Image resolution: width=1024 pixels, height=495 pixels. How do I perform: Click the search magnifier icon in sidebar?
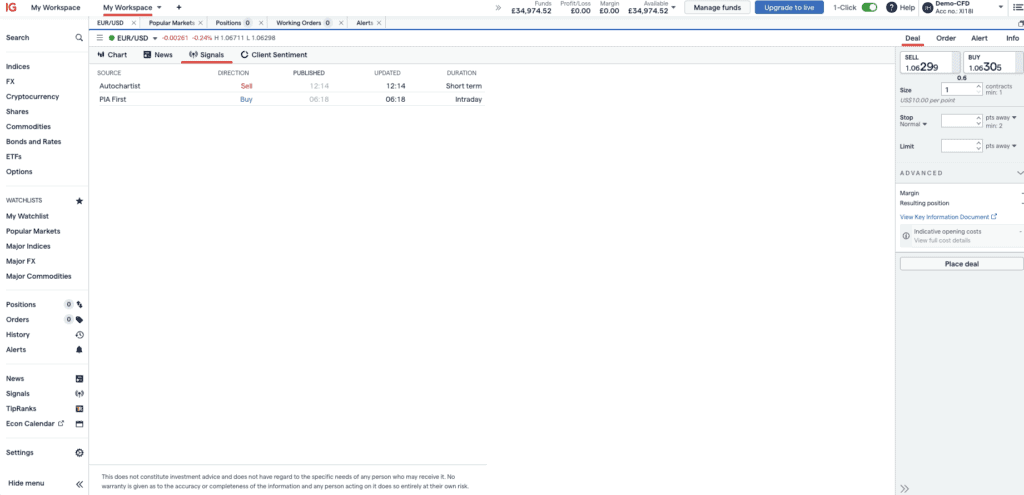(x=80, y=38)
